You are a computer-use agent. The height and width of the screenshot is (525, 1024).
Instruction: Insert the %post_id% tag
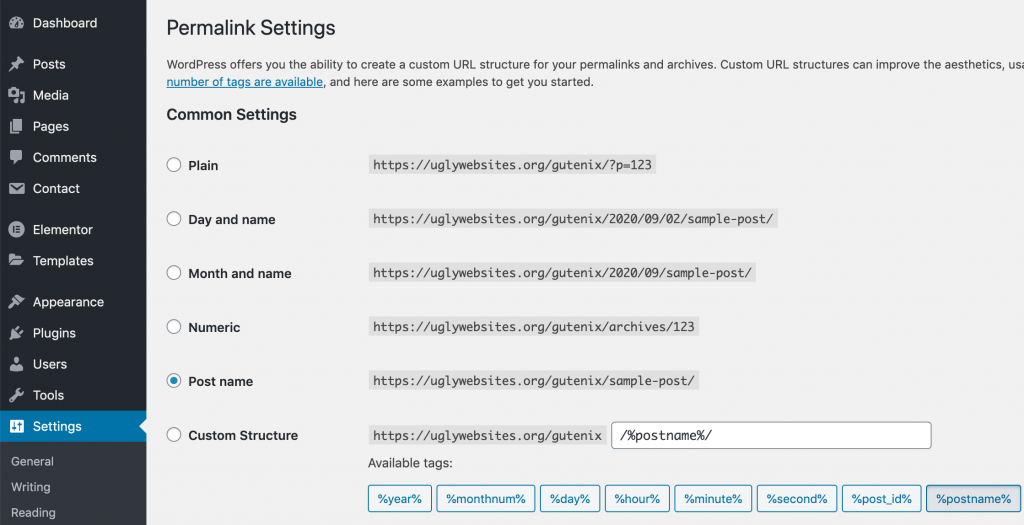coord(882,499)
